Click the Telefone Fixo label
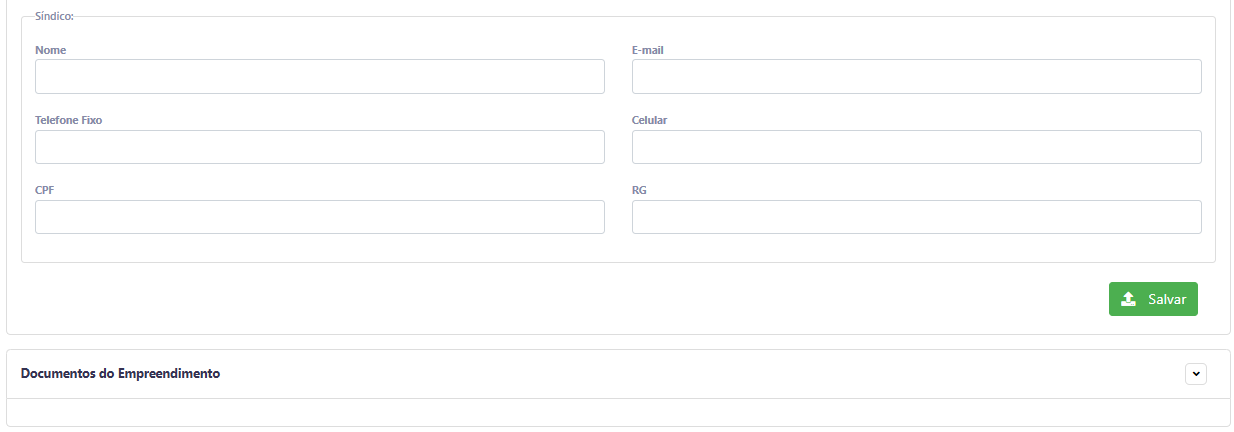 coord(68,120)
